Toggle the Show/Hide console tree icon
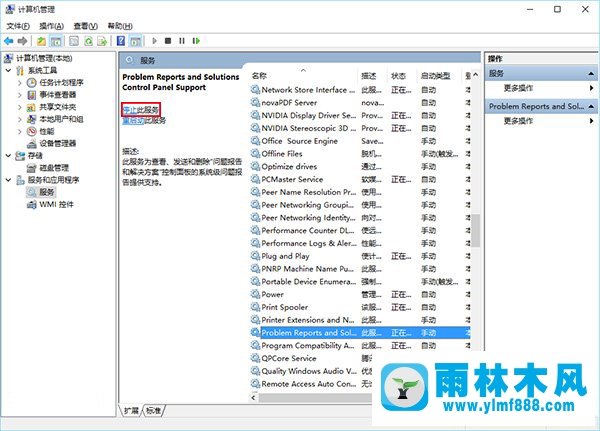The image size is (600, 431). 56,41
